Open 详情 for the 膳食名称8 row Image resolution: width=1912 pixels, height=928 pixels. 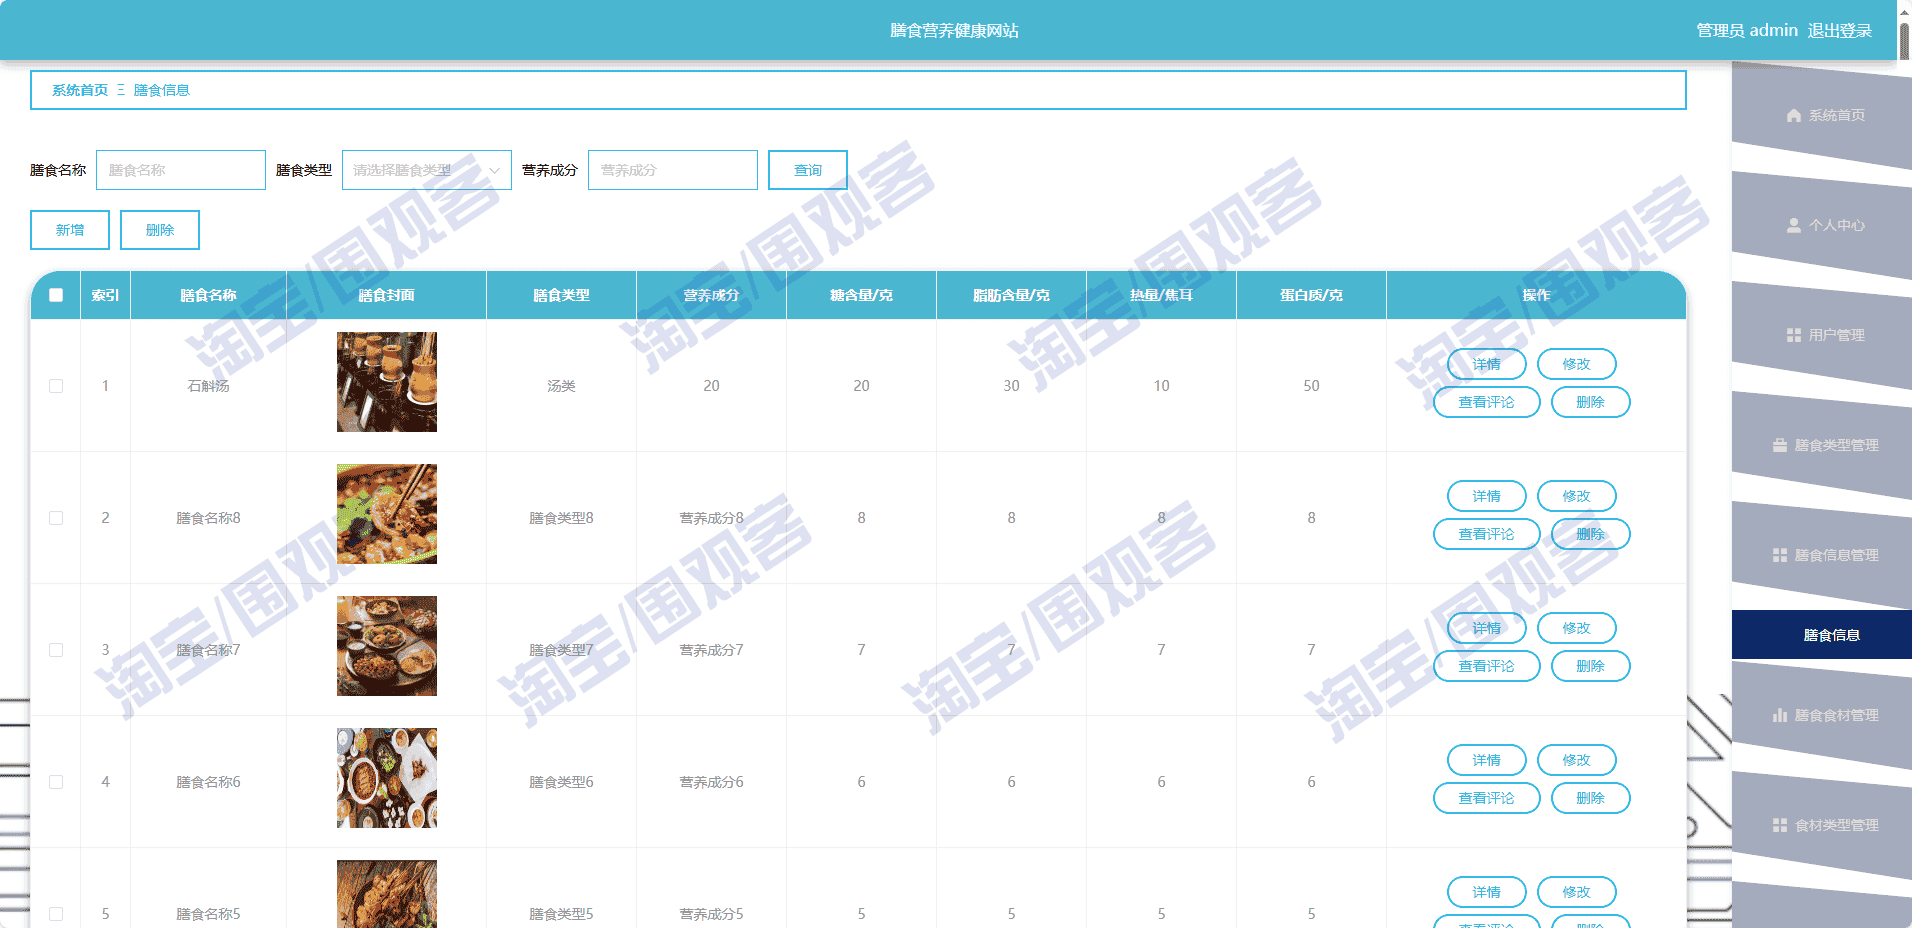click(x=1487, y=496)
